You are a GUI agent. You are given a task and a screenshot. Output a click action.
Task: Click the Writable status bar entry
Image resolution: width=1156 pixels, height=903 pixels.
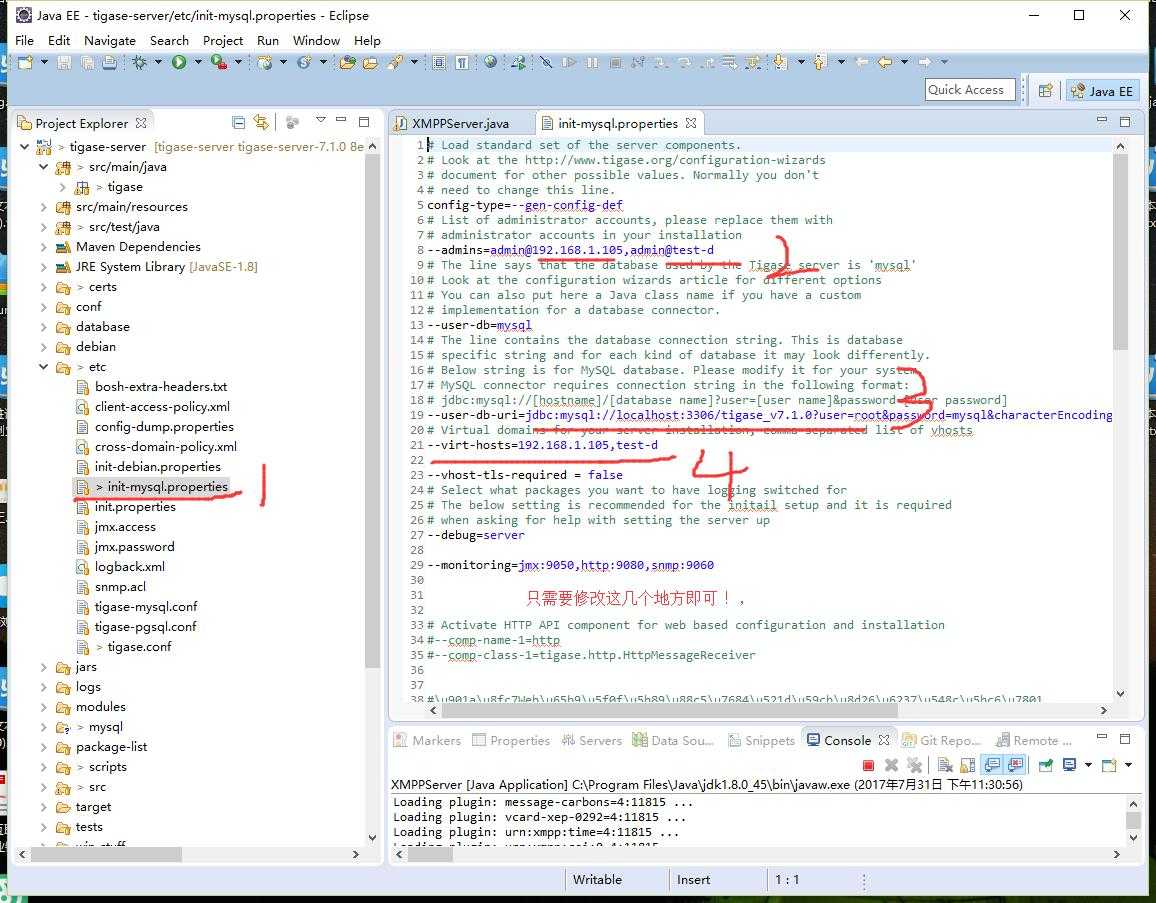[x=597, y=880]
